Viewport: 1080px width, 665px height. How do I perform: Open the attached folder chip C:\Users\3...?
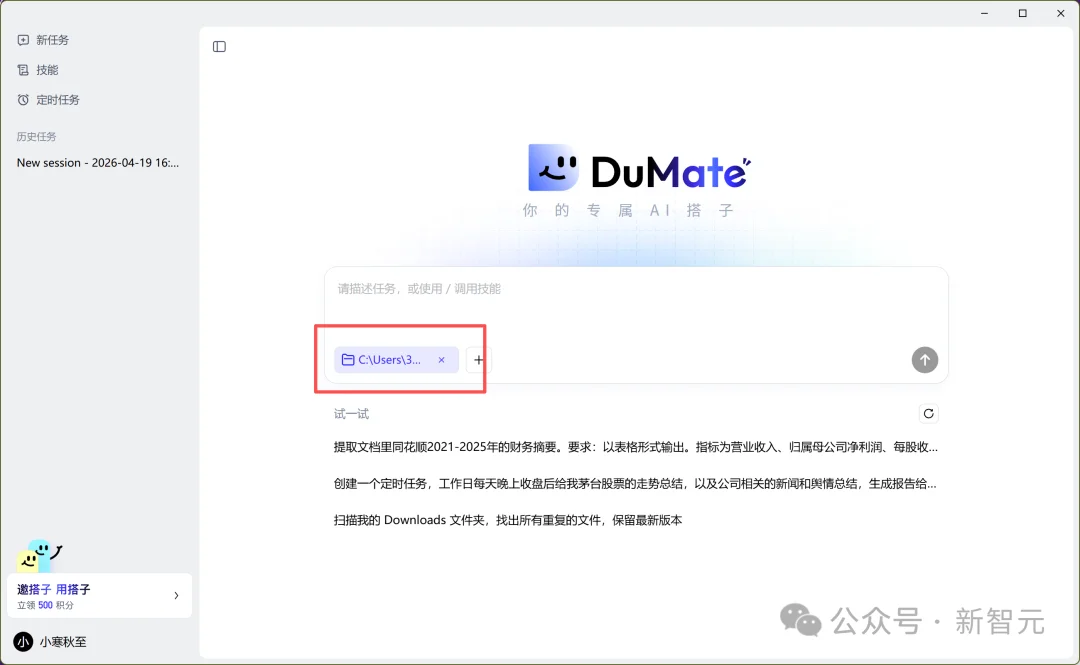pyautogui.click(x=390, y=360)
